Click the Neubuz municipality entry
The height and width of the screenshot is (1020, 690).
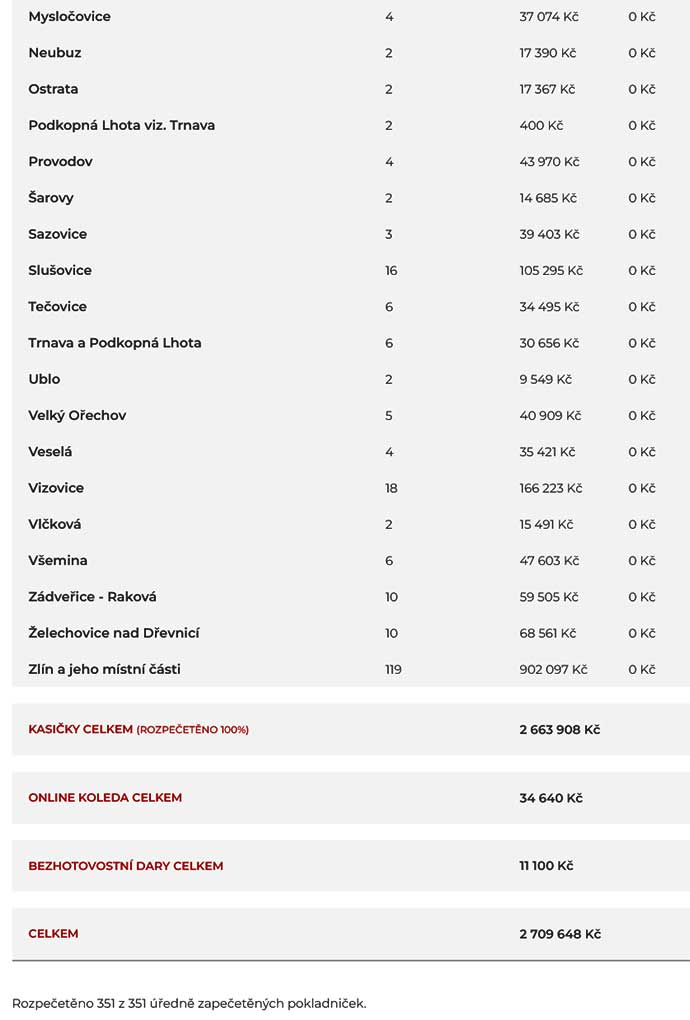(55, 53)
